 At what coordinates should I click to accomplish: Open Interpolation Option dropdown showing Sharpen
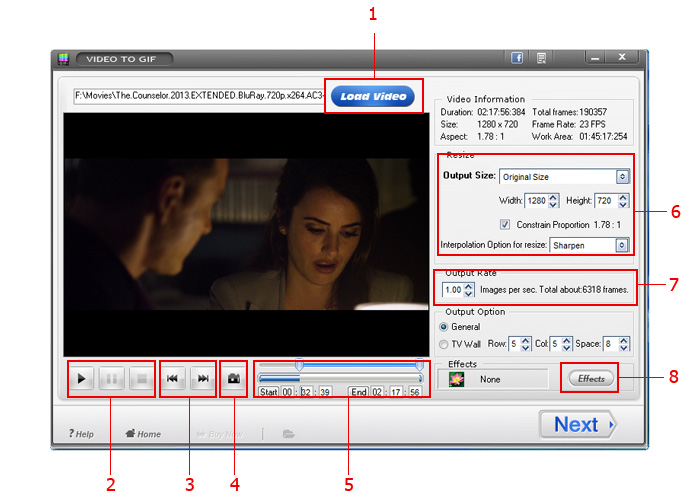(x=622, y=245)
